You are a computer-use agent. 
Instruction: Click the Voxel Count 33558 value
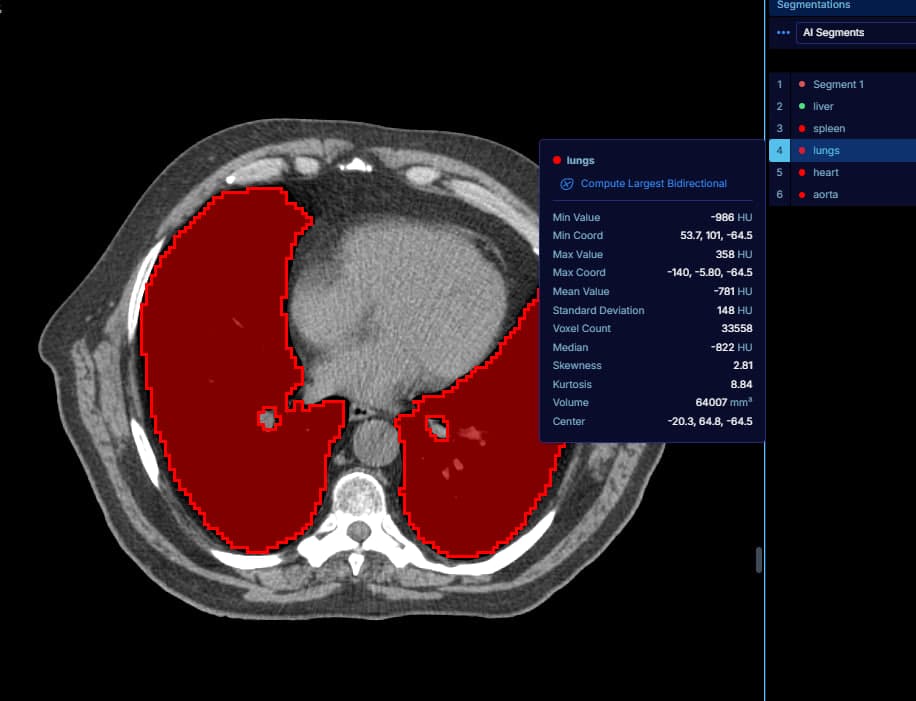pos(737,328)
